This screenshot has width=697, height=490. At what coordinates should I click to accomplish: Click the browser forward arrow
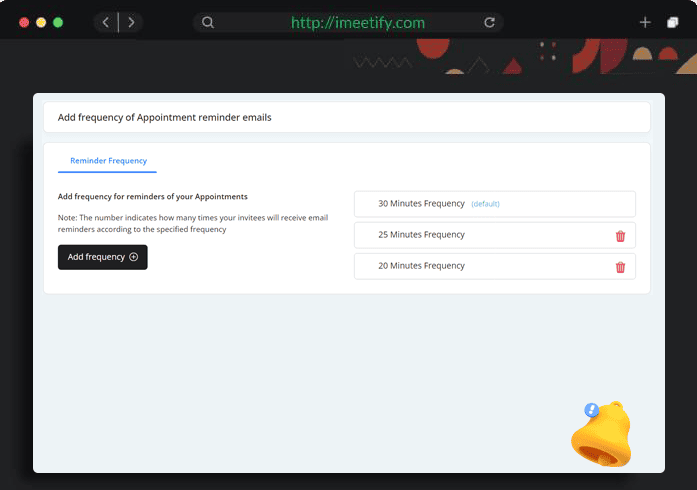(x=131, y=22)
